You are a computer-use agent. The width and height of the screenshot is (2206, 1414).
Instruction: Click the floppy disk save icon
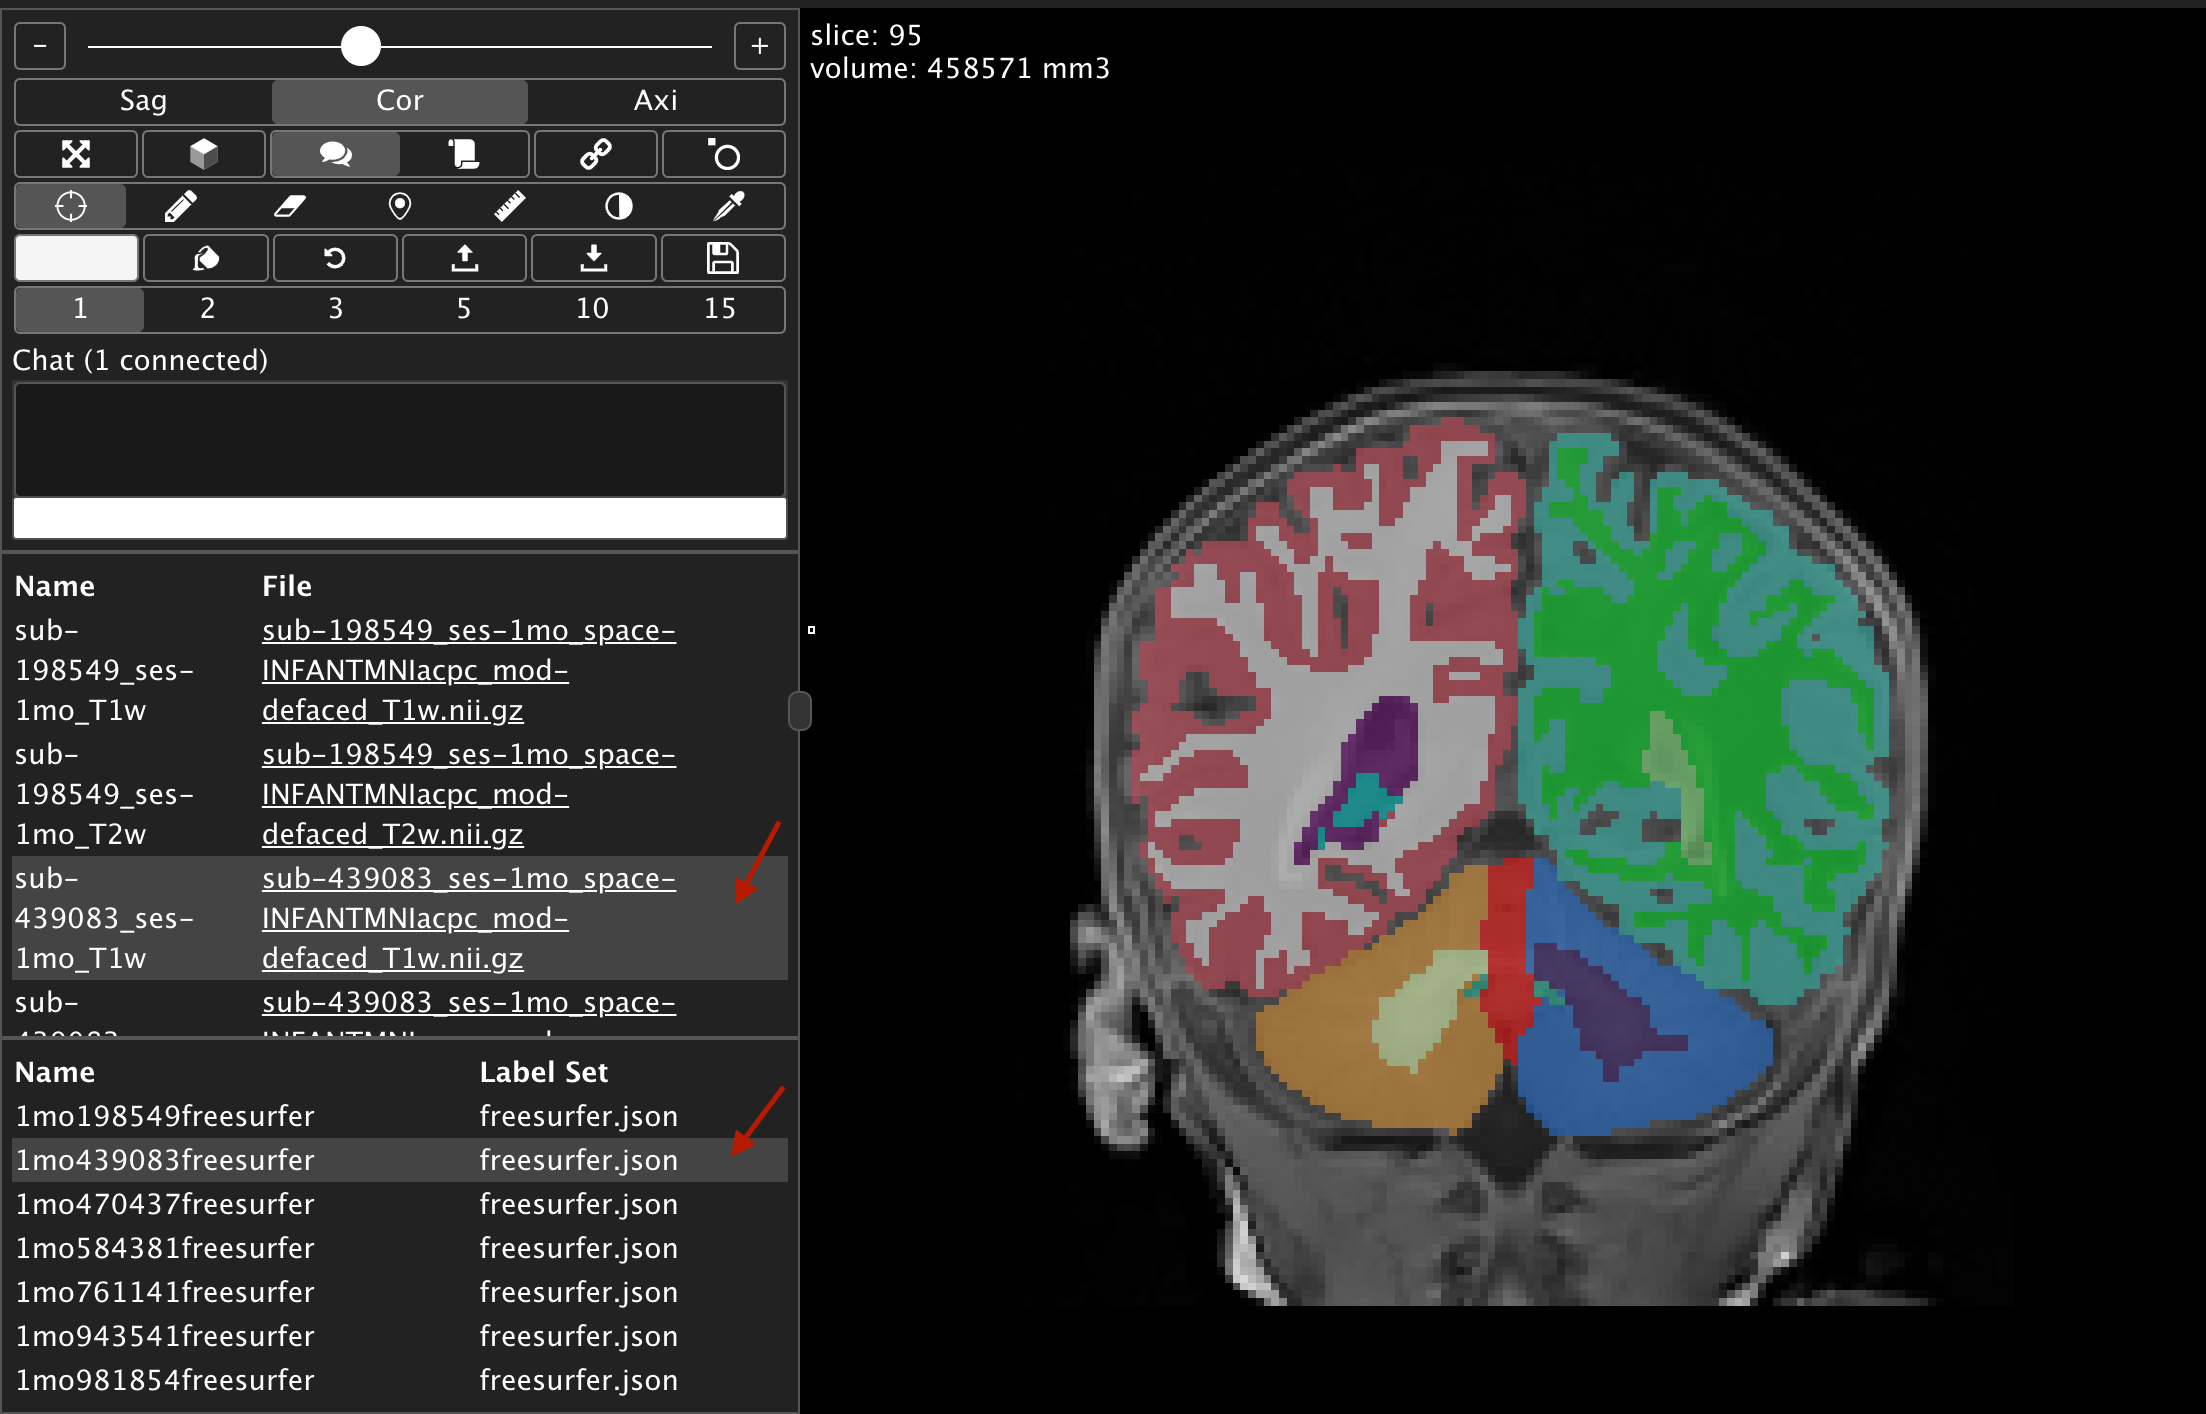tap(723, 258)
